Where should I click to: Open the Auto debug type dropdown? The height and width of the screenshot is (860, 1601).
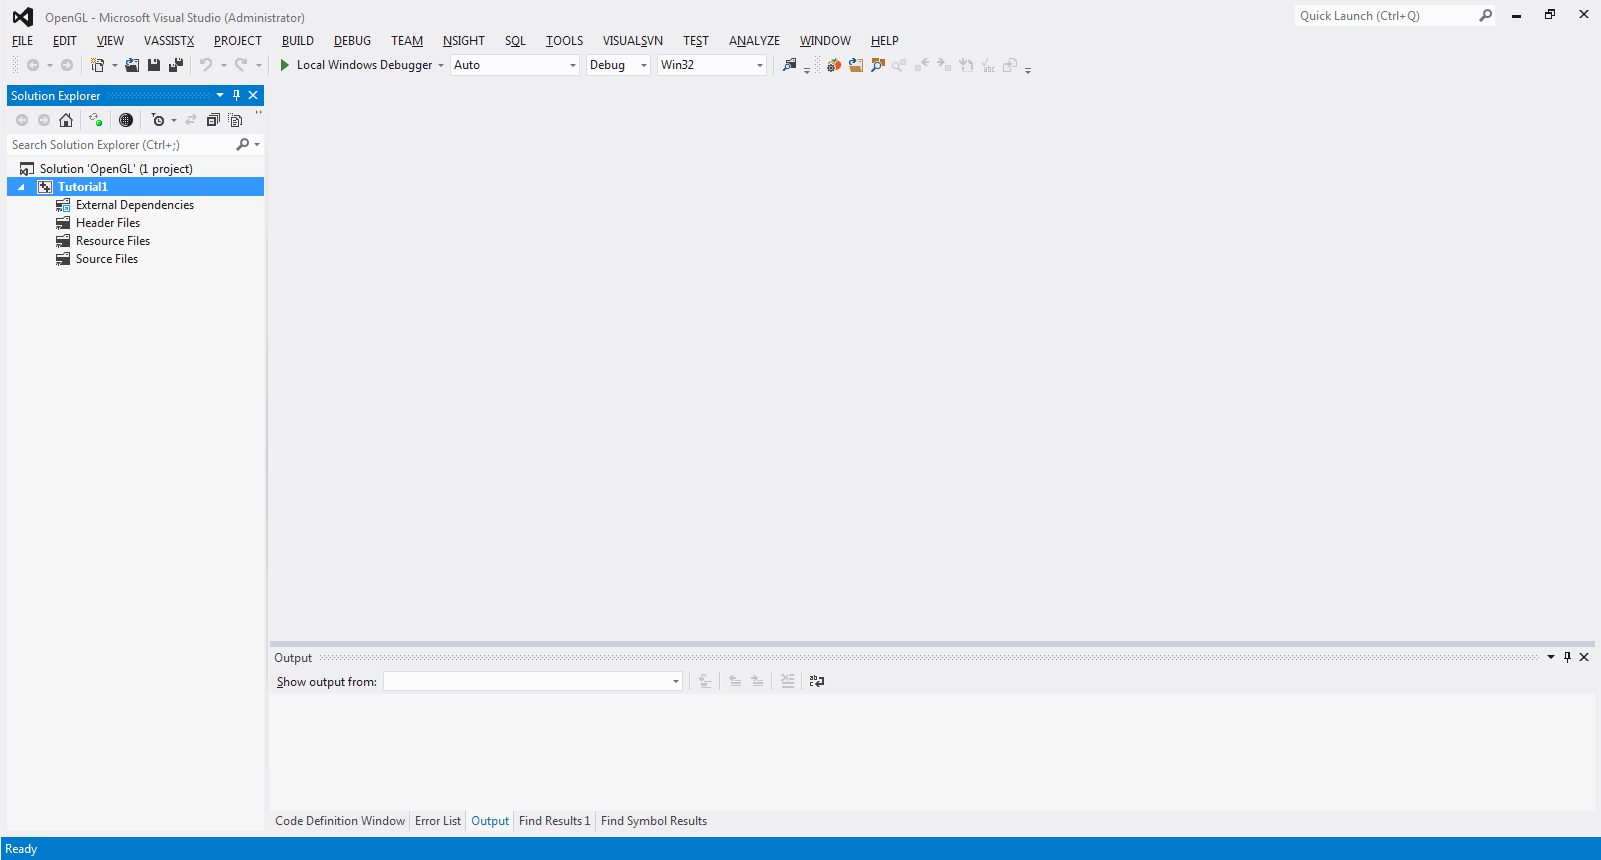pos(573,65)
